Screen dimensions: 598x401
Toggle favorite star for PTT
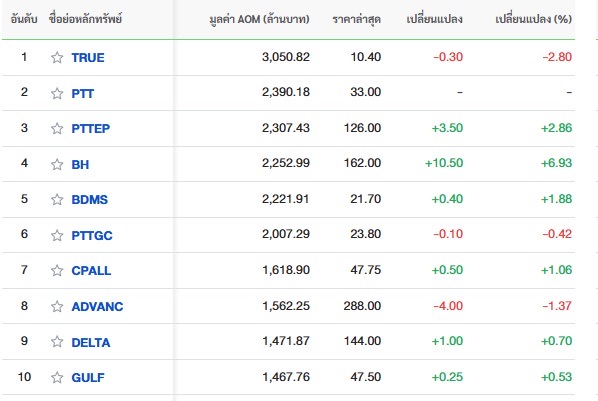[x=57, y=93]
